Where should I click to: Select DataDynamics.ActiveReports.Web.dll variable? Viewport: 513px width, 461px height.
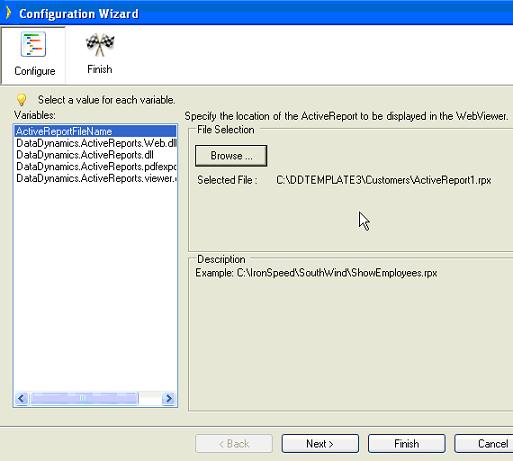95,143
